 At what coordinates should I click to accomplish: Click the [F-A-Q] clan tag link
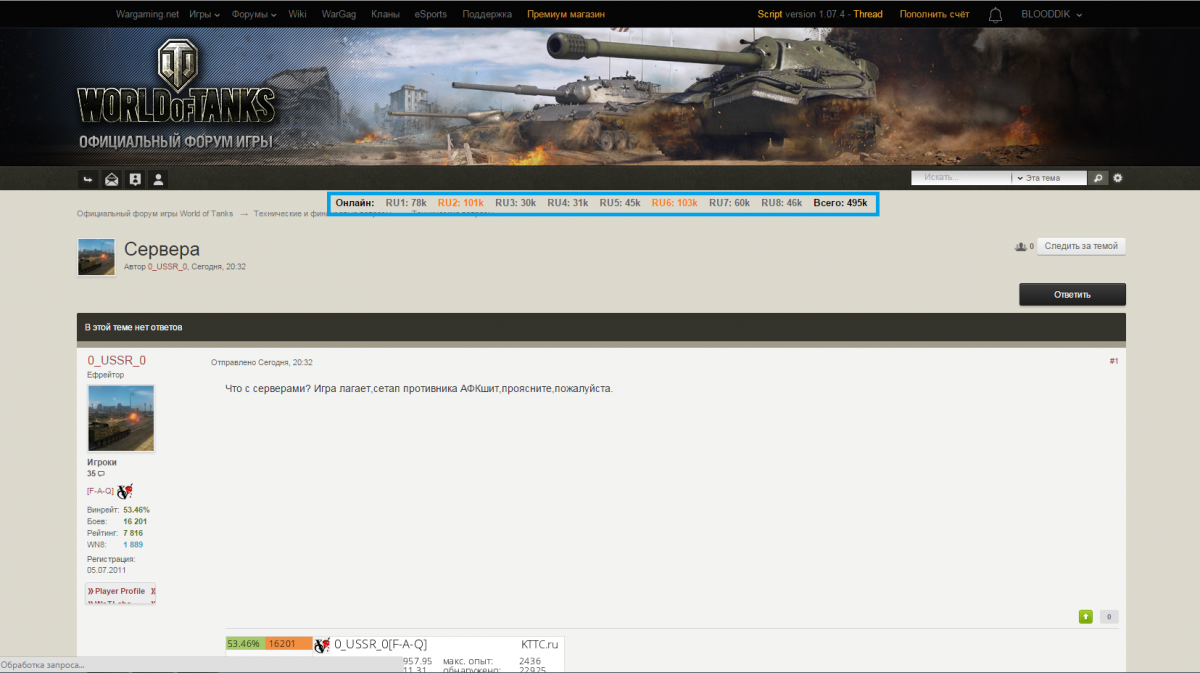click(100, 491)
